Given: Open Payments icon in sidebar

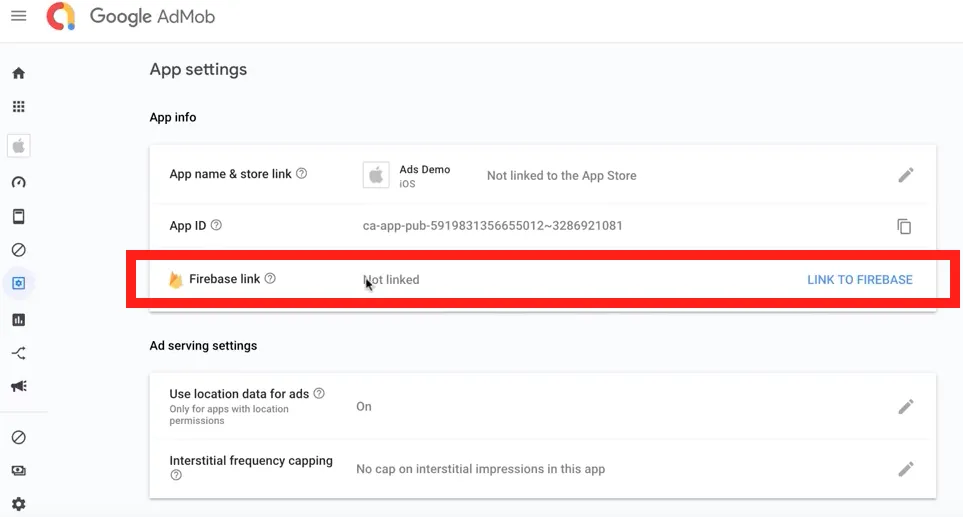Looking at the screenshot, I should point(18,471).
